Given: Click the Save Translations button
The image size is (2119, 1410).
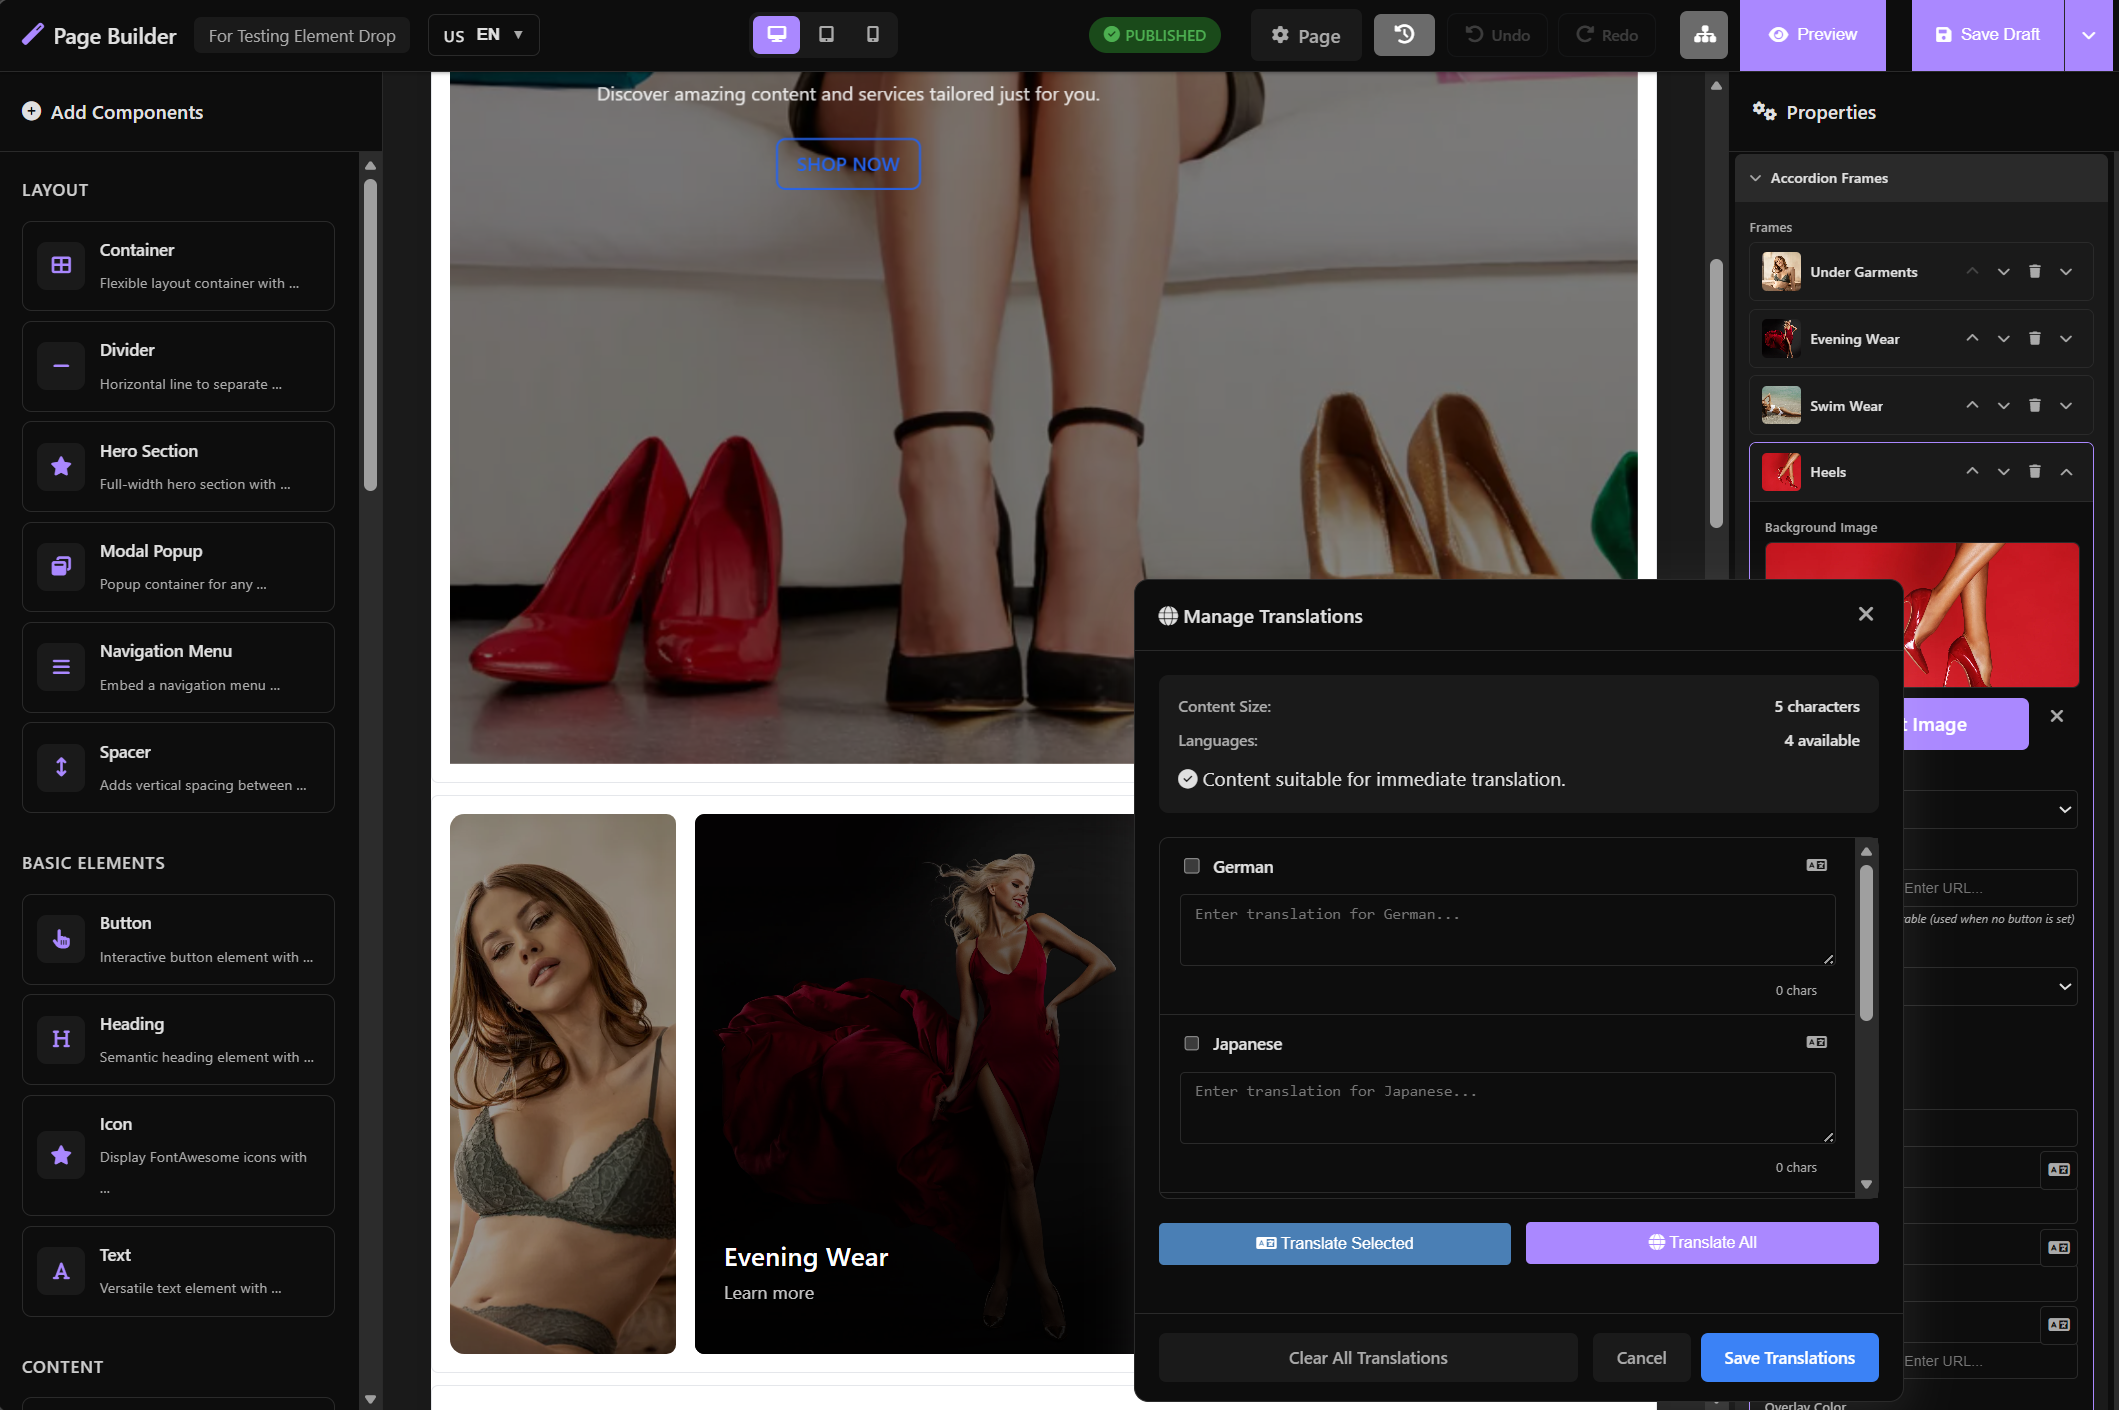Looking at the screenshot, I should click(1789, 1357).
